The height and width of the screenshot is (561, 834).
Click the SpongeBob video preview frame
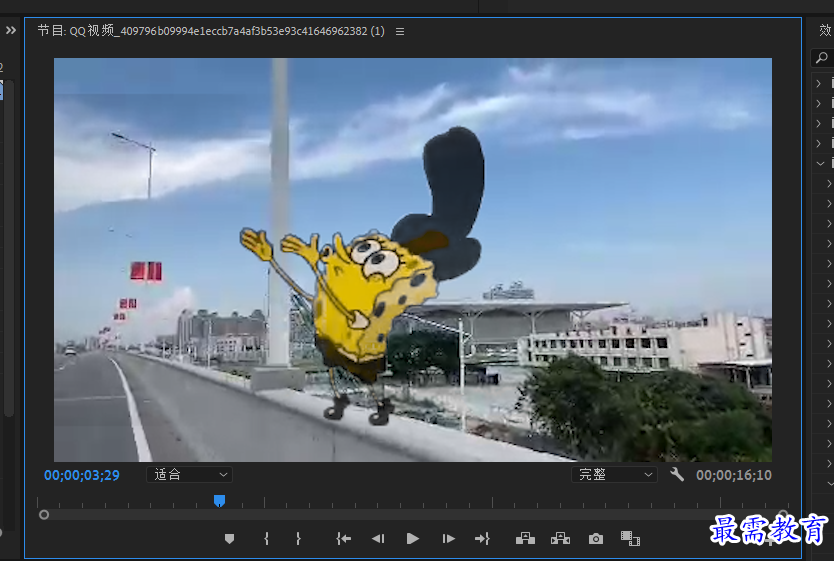(413, 259)
